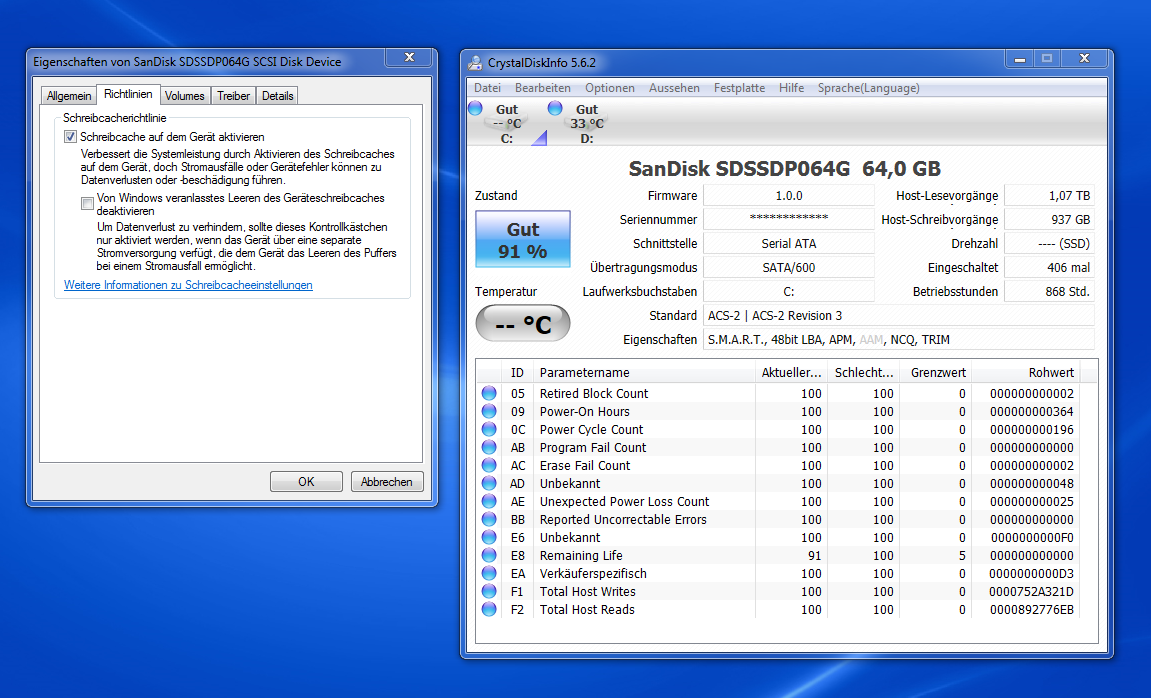Viewport: 1151px width, 698px height.
Task: Select the 'Total Host Writes' parameter name
Action: click(x=588, y=592)
